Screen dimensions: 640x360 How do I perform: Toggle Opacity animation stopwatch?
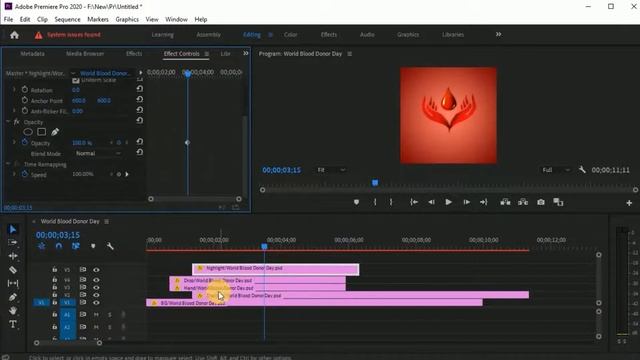click(24, 142)
